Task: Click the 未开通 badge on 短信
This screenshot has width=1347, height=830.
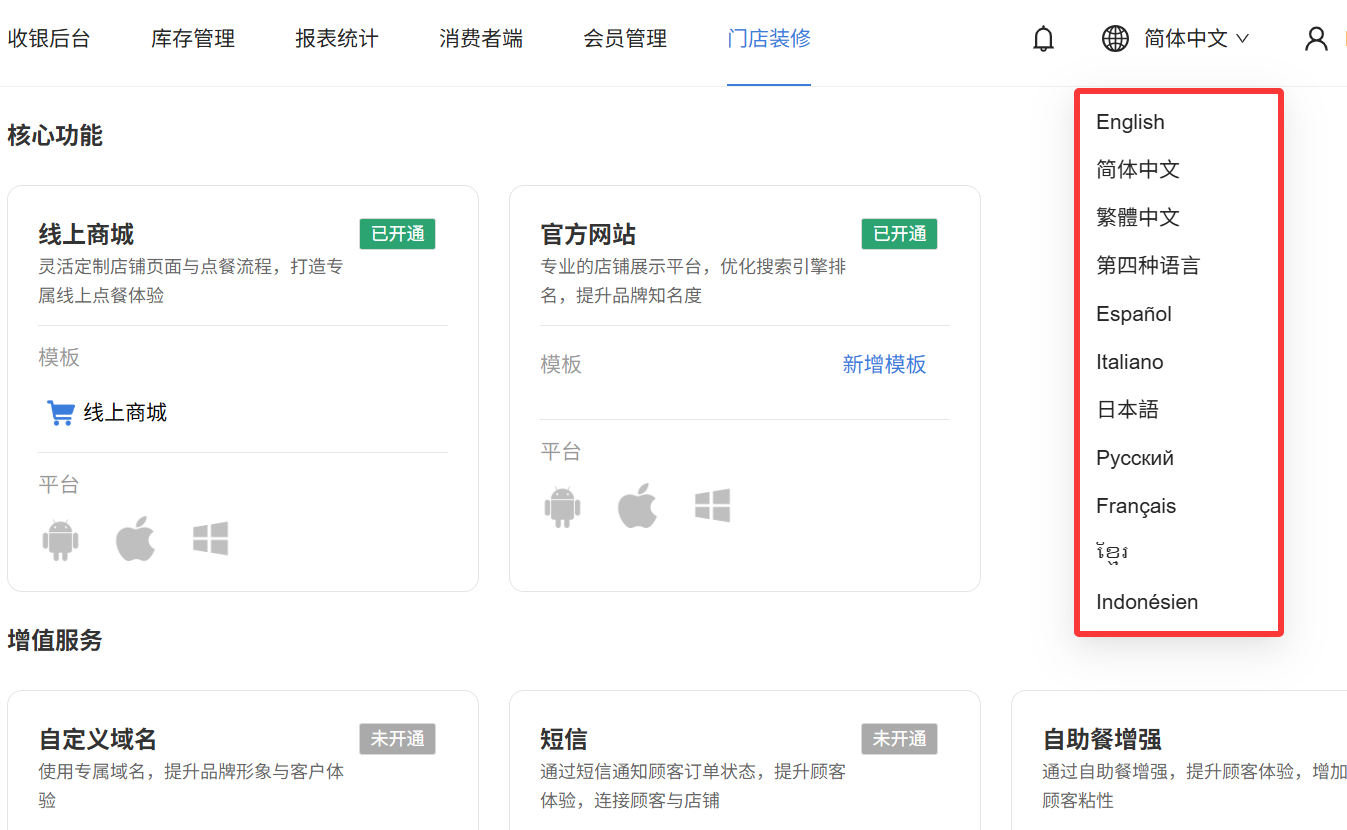Action: (x=900, y=739)
